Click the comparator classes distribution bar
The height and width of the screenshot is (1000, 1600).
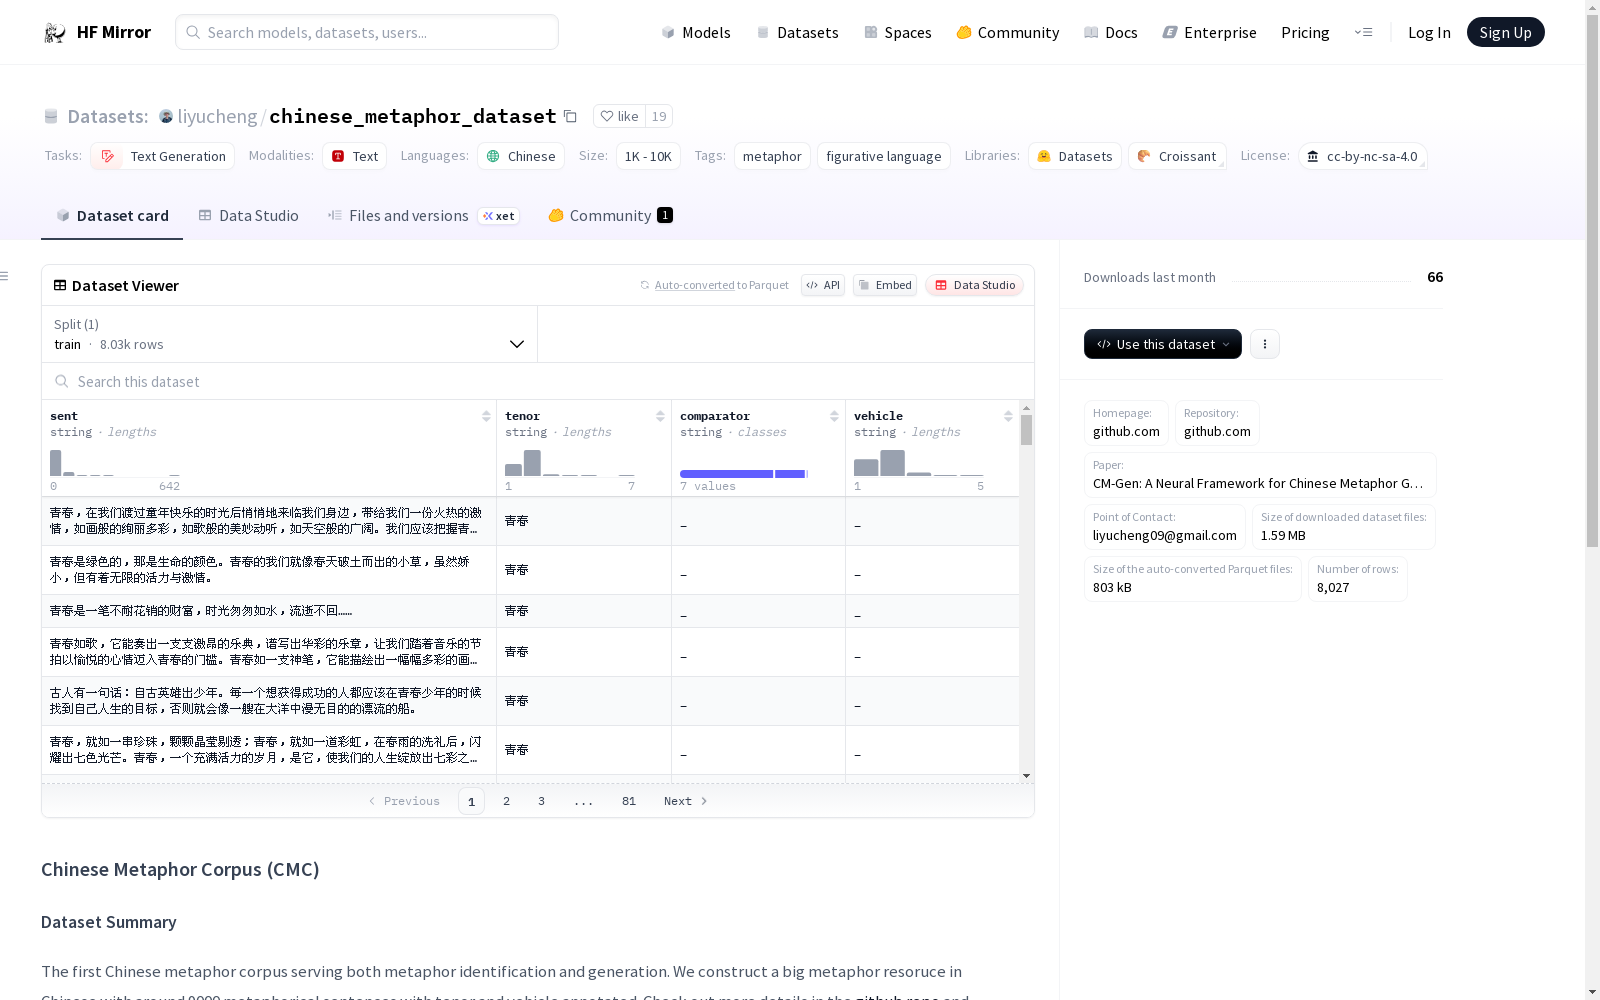[744, 473]
